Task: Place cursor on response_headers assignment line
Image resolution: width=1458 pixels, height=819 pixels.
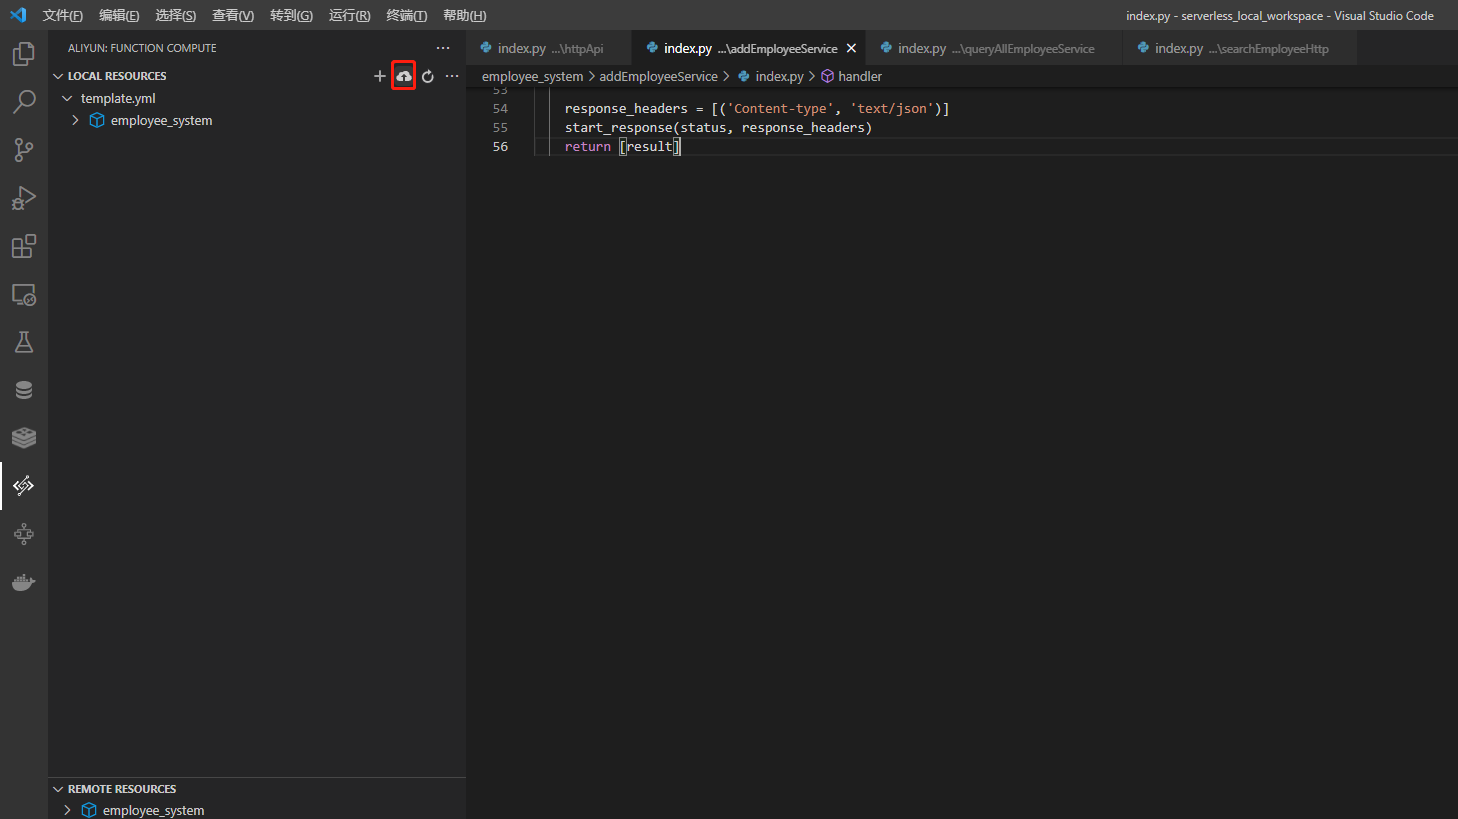Action: 757,108
